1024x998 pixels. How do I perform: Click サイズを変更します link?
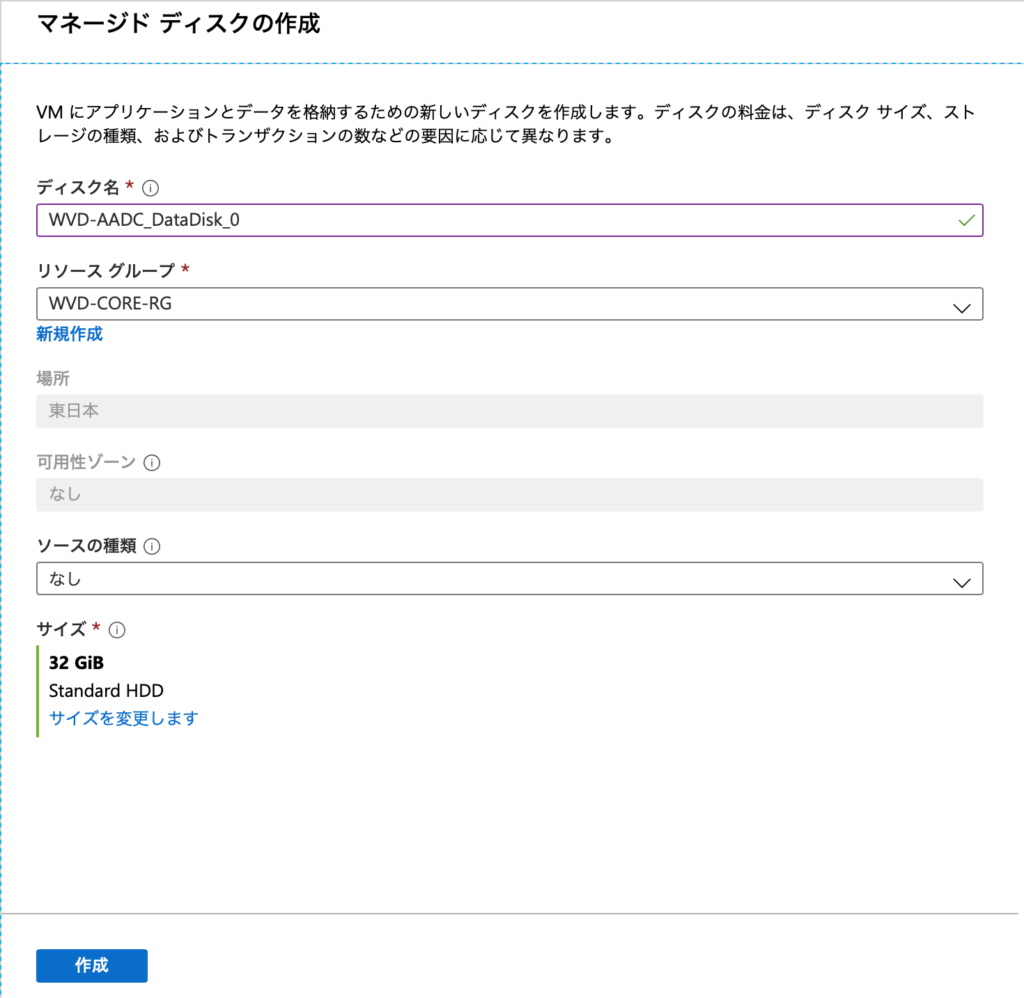[123, 718]
